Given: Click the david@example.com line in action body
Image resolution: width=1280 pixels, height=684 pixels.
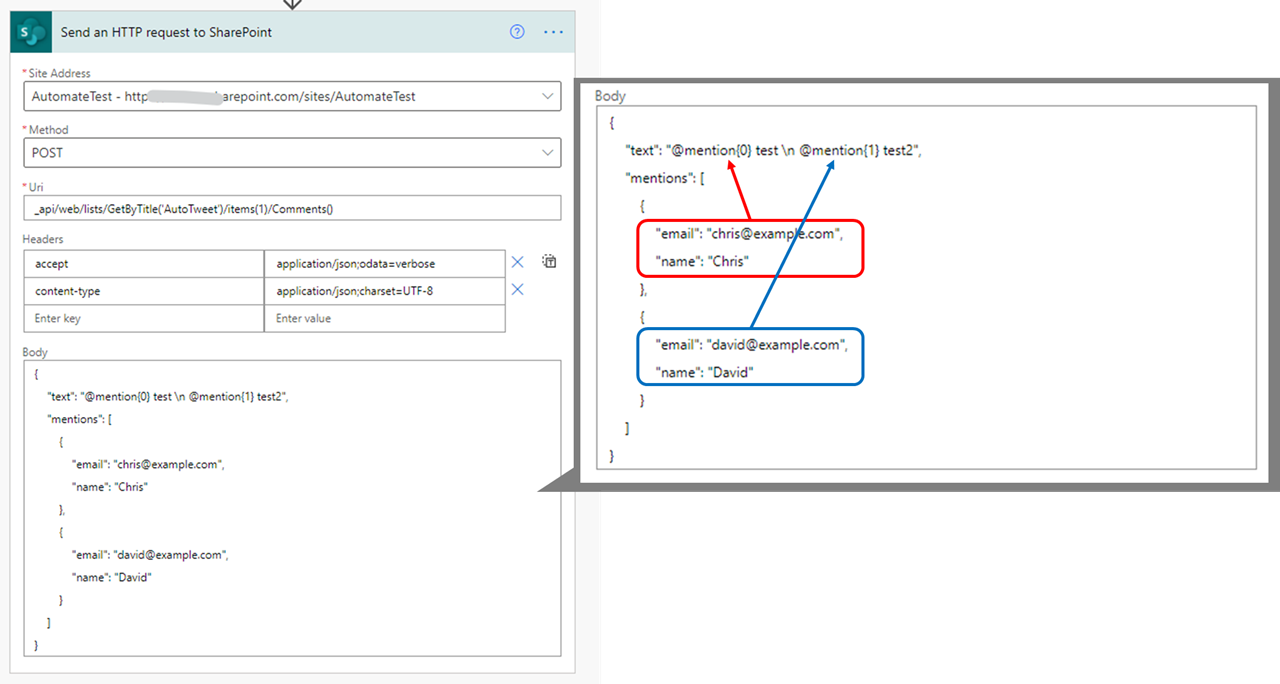Looking at the screenshot, I should (151, 555).
